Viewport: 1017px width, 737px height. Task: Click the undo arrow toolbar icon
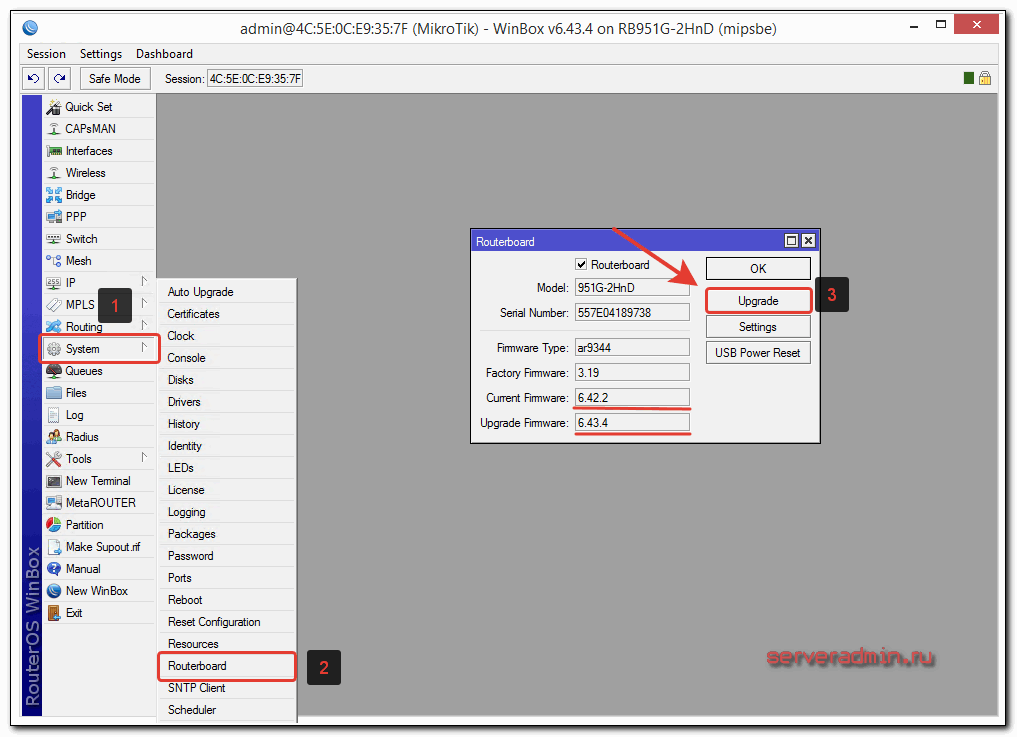(x=34, y=78)
